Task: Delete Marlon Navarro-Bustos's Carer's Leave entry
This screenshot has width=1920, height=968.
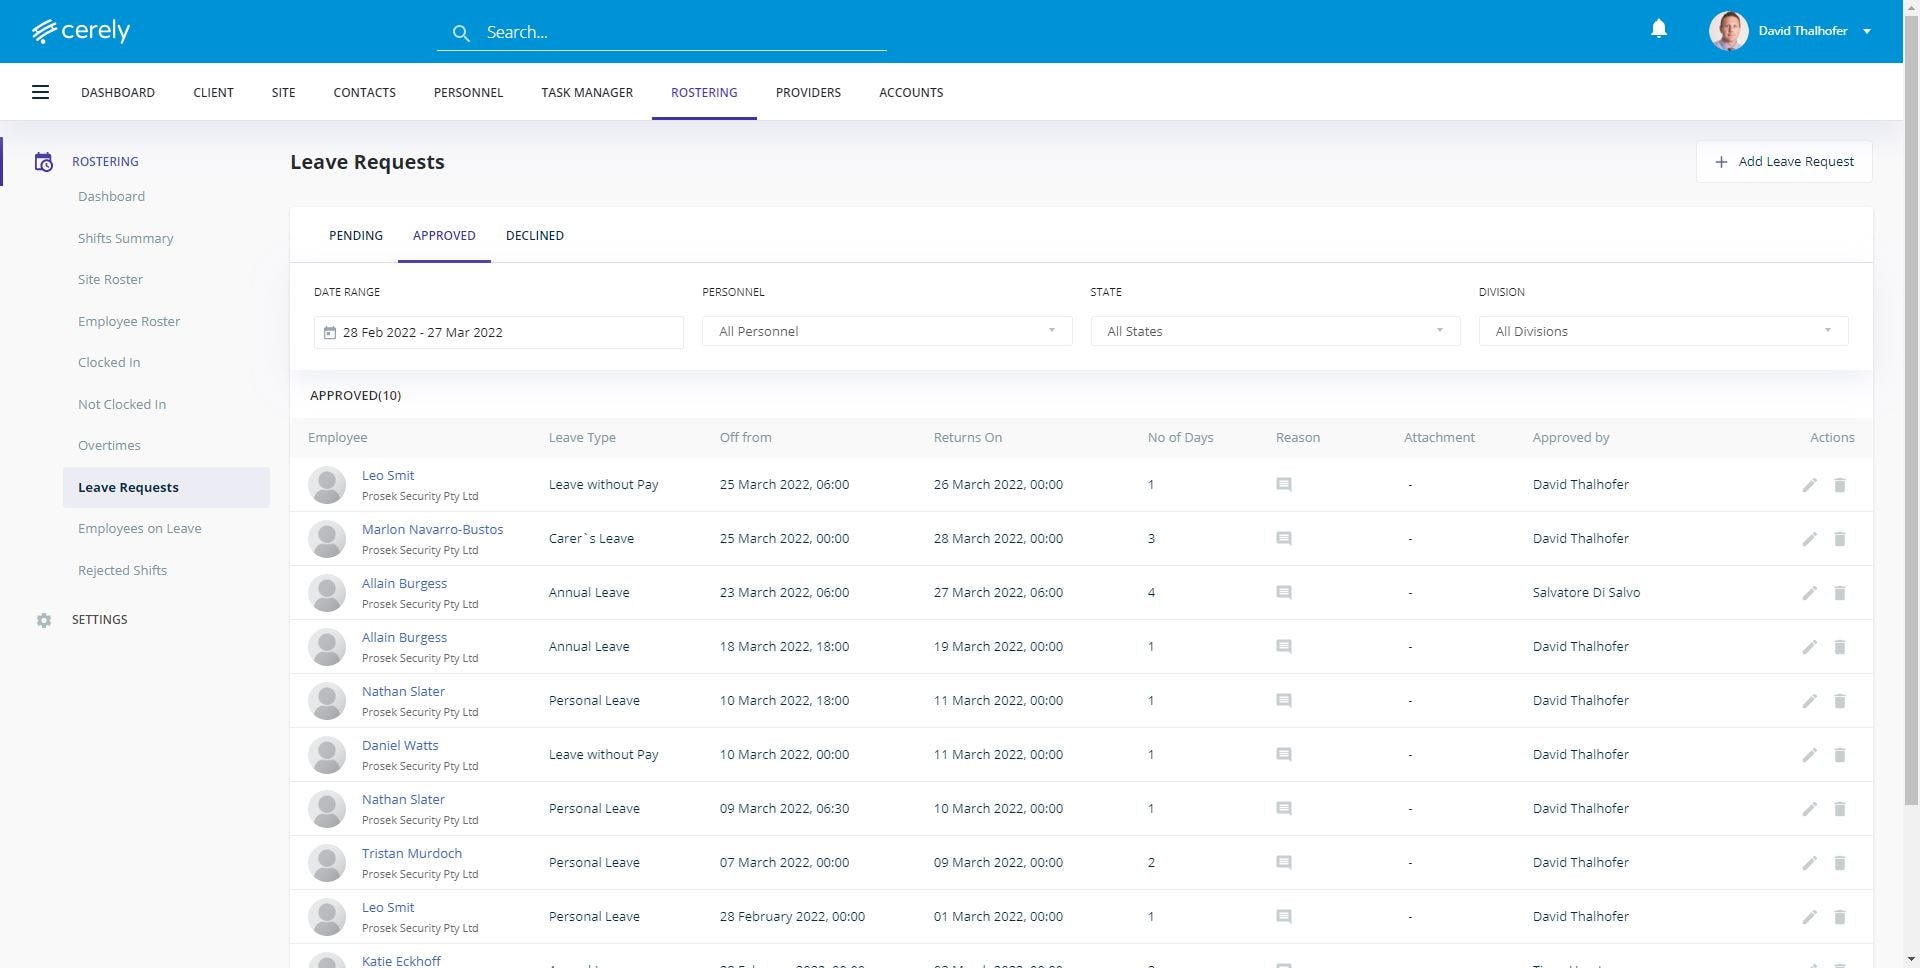Action: [1840, 539]
